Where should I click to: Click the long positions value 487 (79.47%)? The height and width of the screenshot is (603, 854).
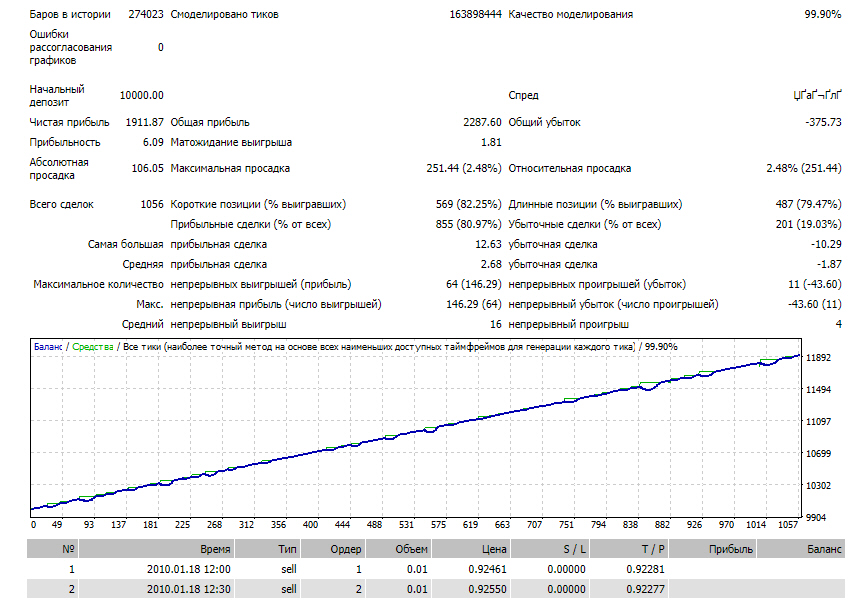tap(808, 205)
